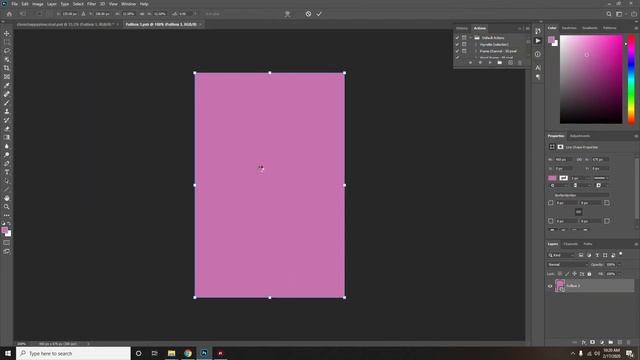This screenshot has width=640, height=360.
Task: Commit the transform with the checkmark
Action: [319, 14]
